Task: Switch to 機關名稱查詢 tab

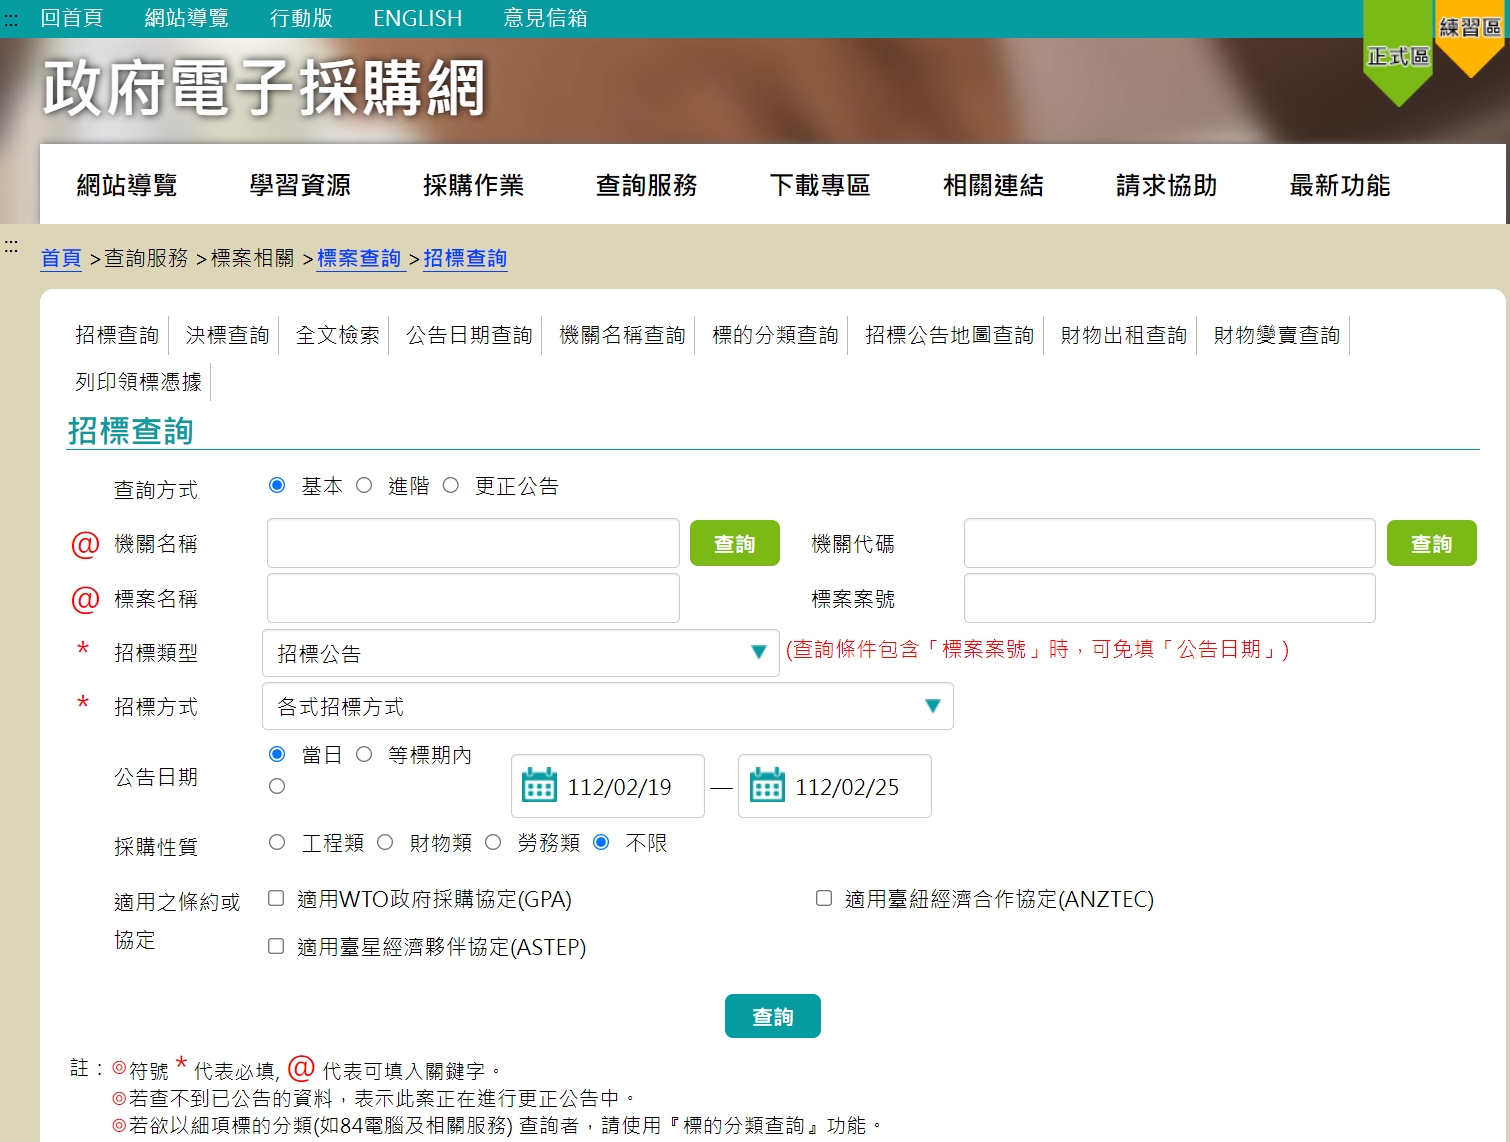Action: tap(622, 335)
